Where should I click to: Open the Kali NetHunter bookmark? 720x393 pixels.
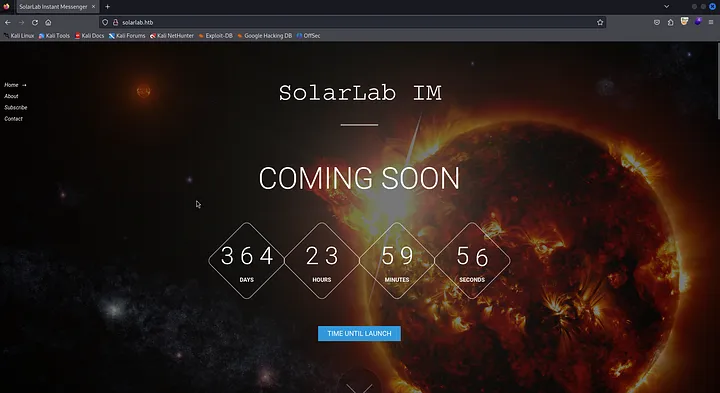pos(172,35)
